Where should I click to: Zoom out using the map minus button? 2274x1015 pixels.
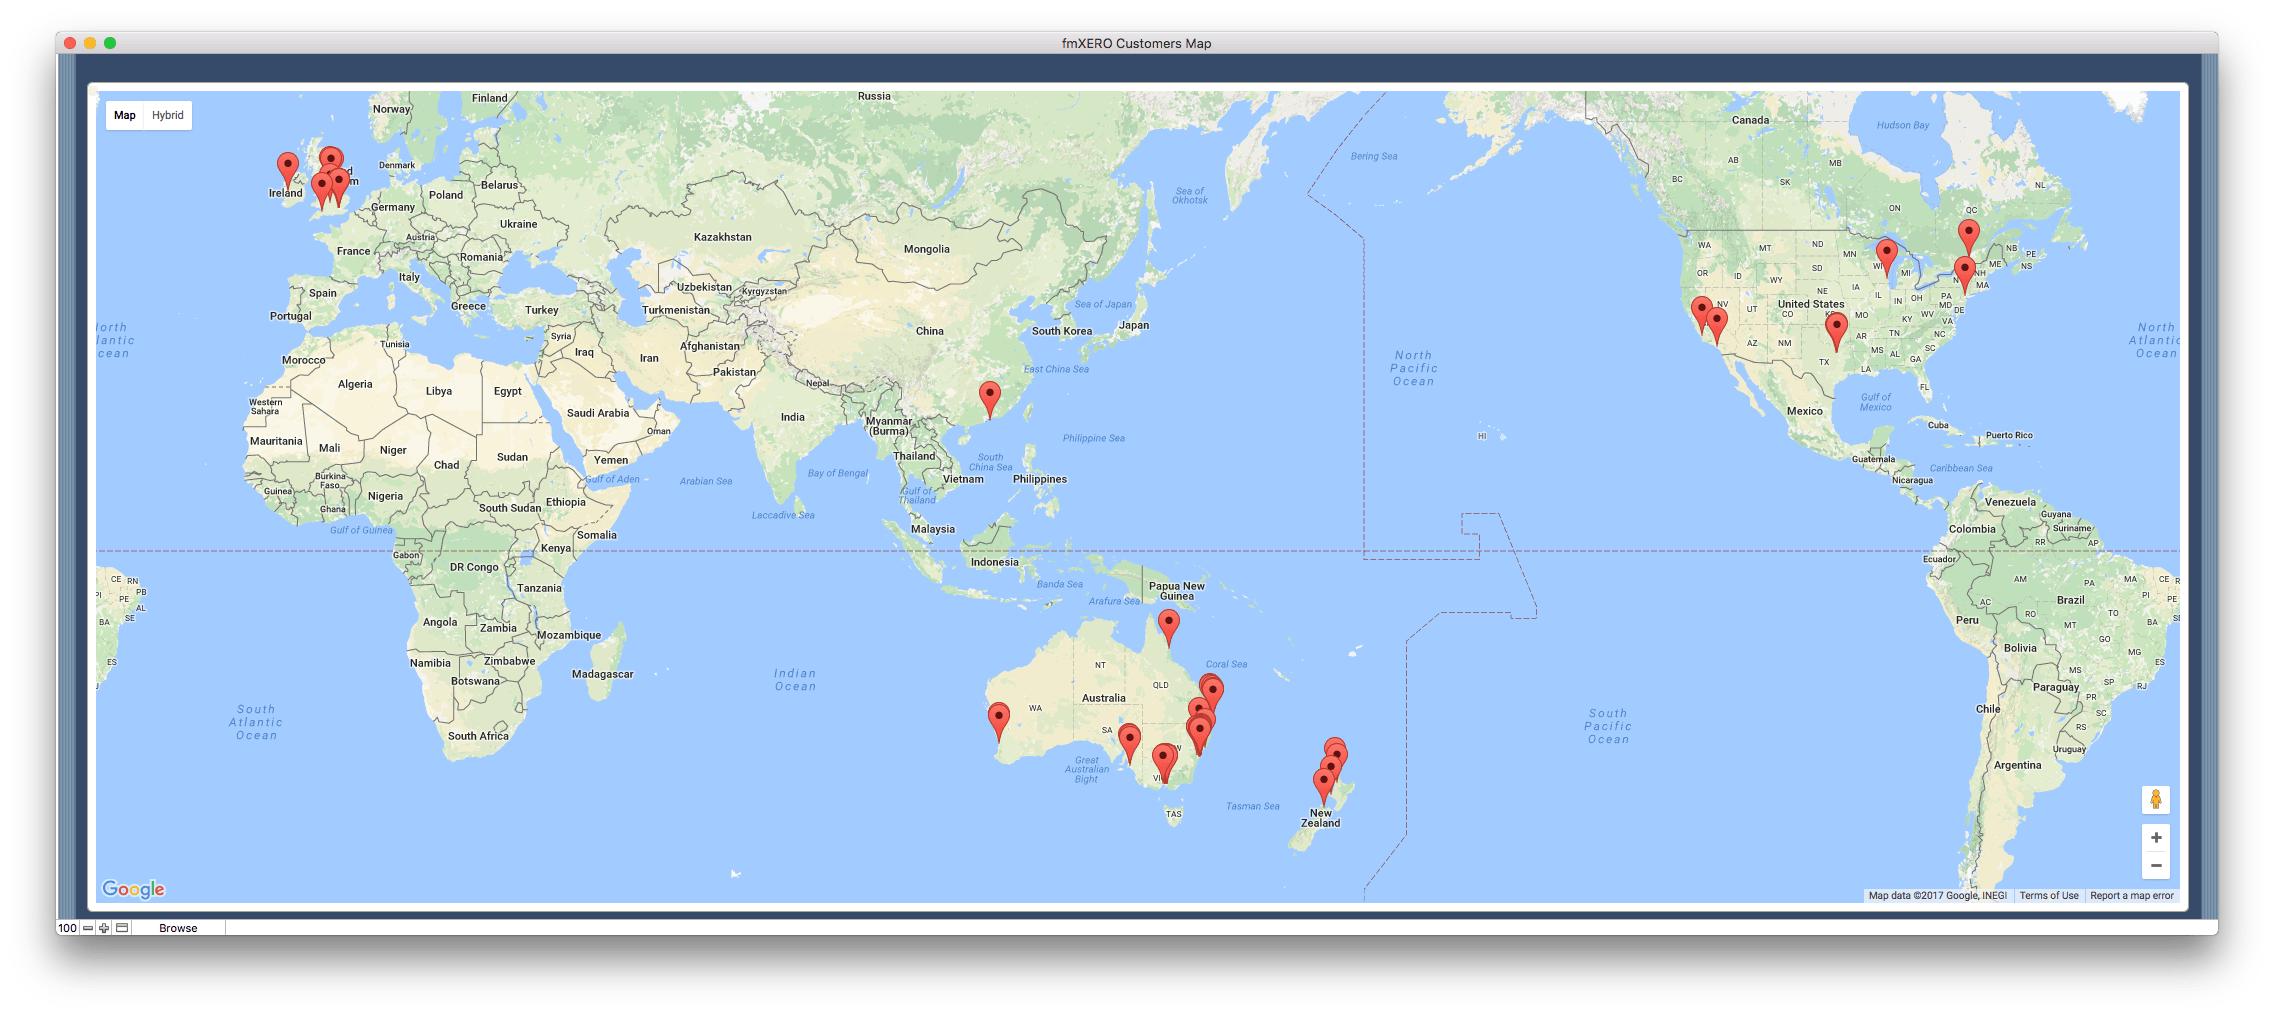tap(2156, 865)
